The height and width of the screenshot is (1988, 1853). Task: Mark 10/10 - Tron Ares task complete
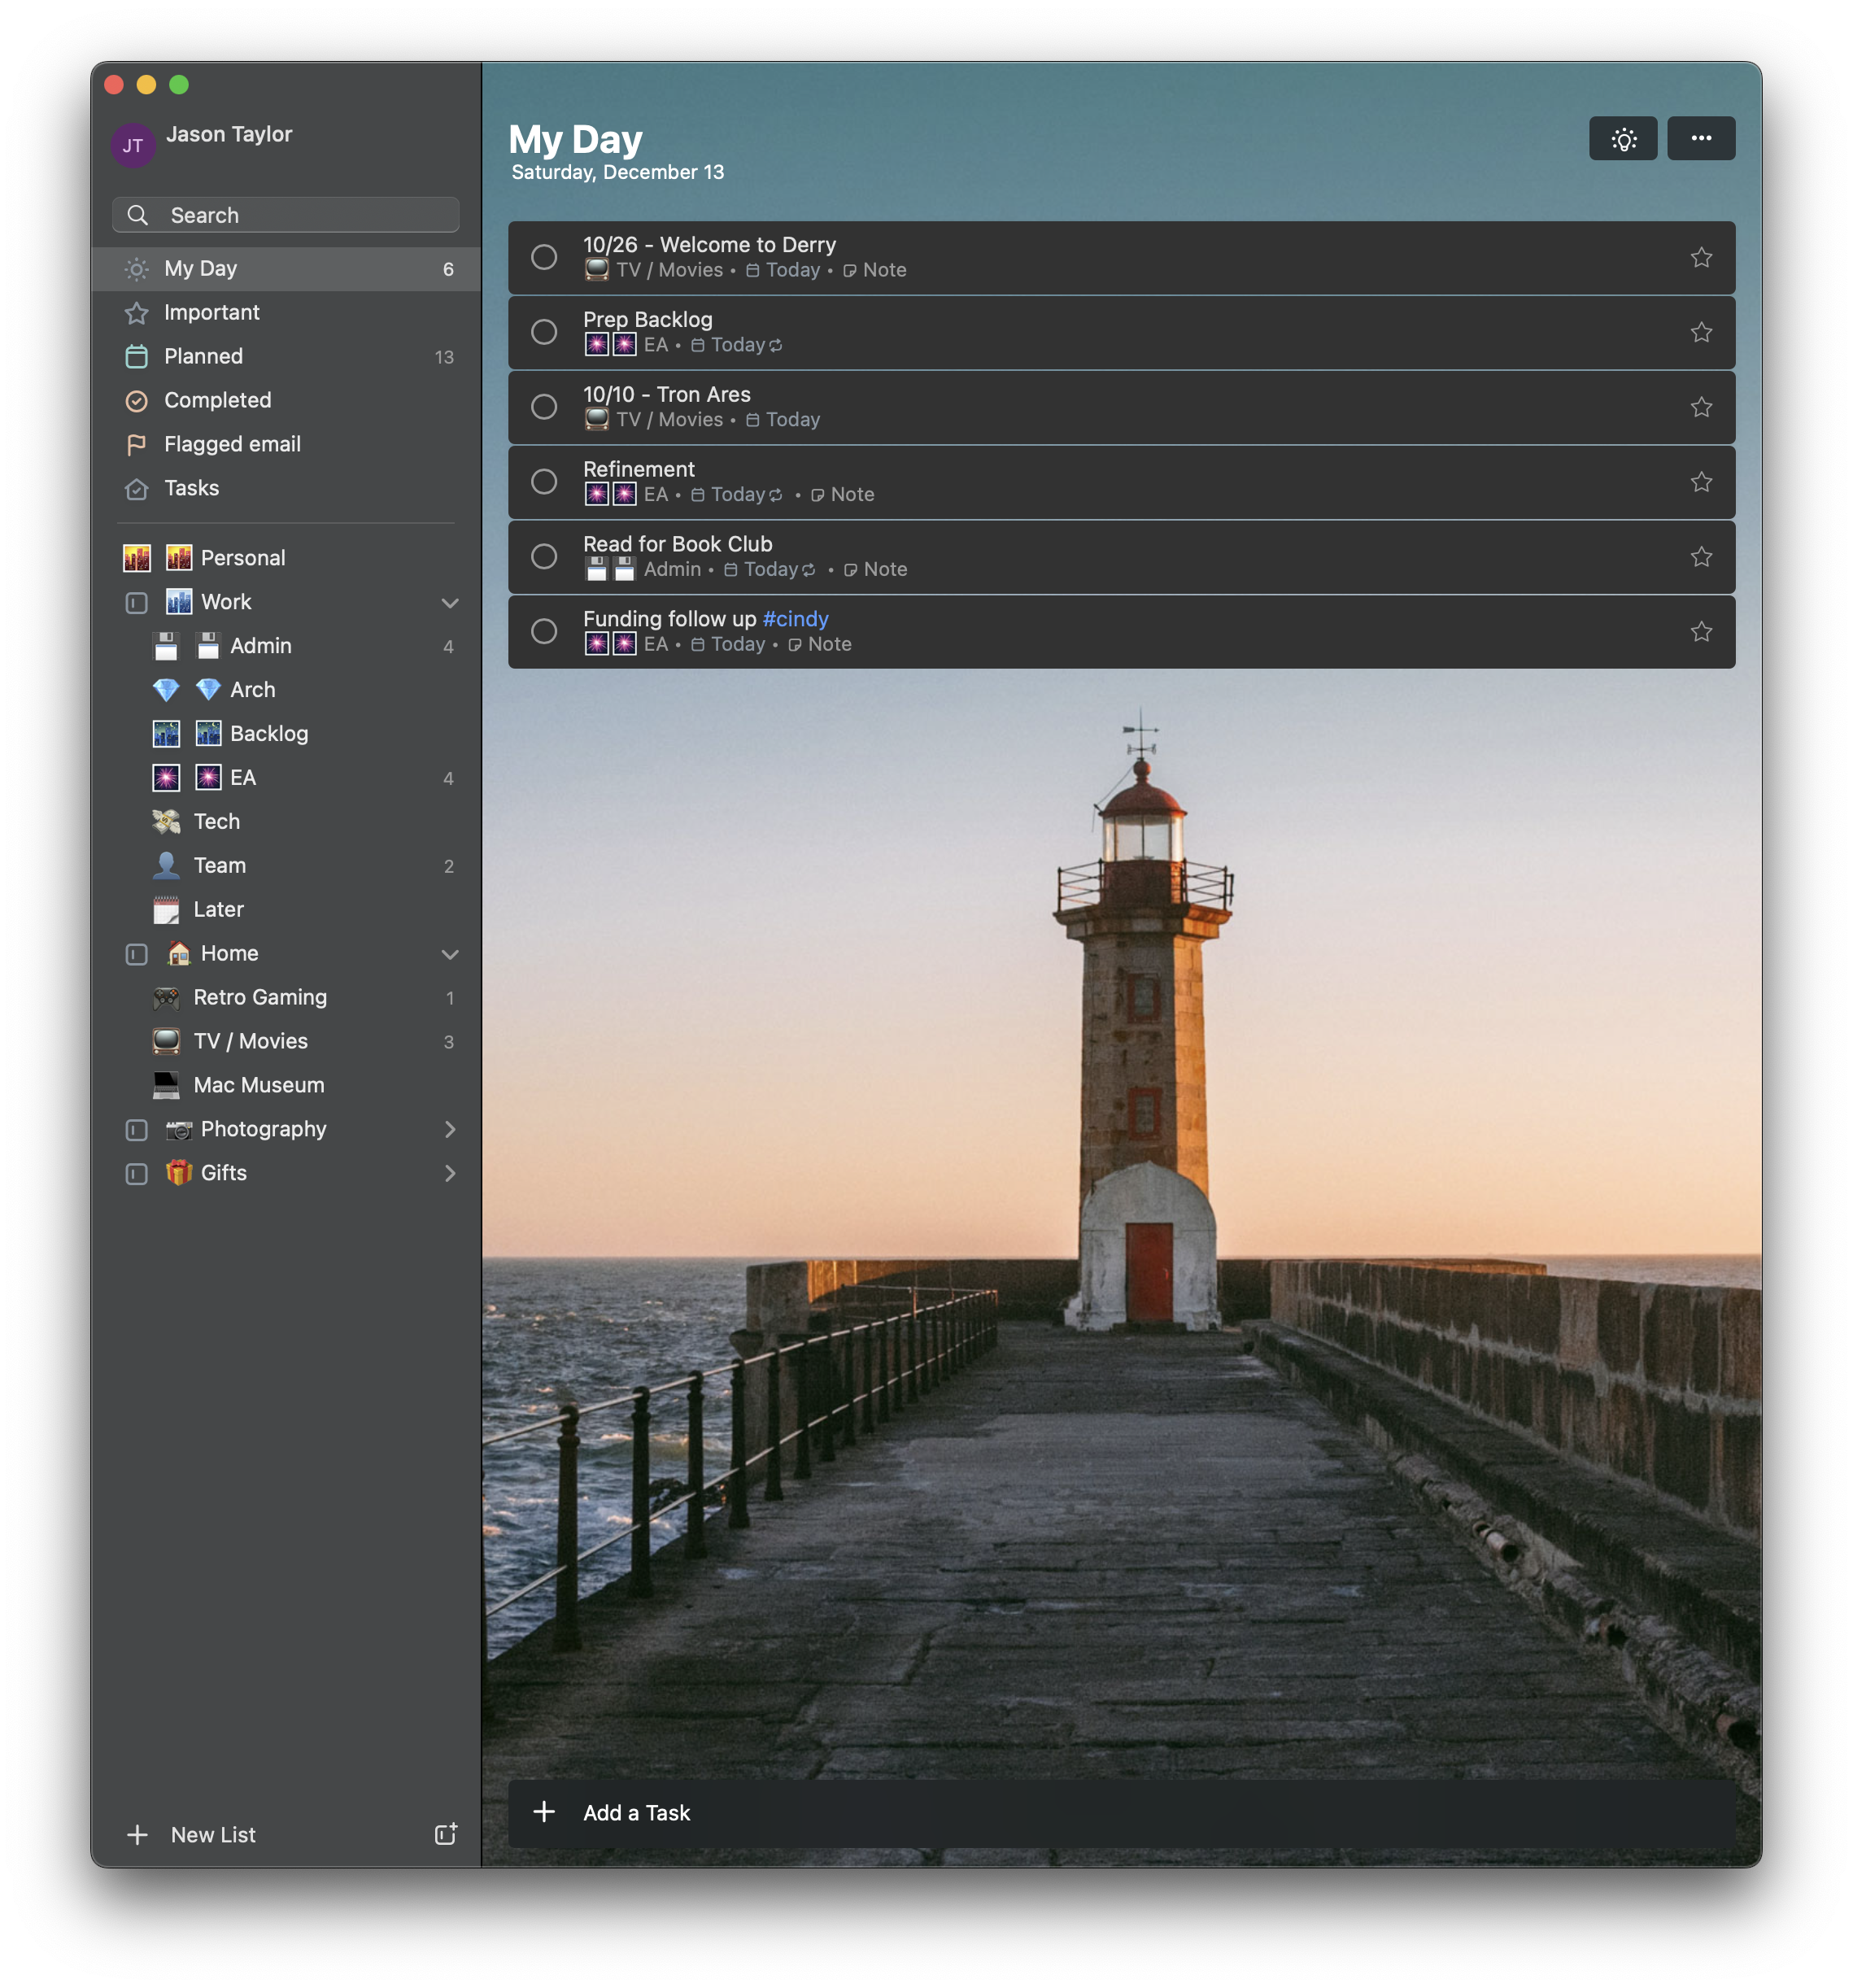coord(544,407)
